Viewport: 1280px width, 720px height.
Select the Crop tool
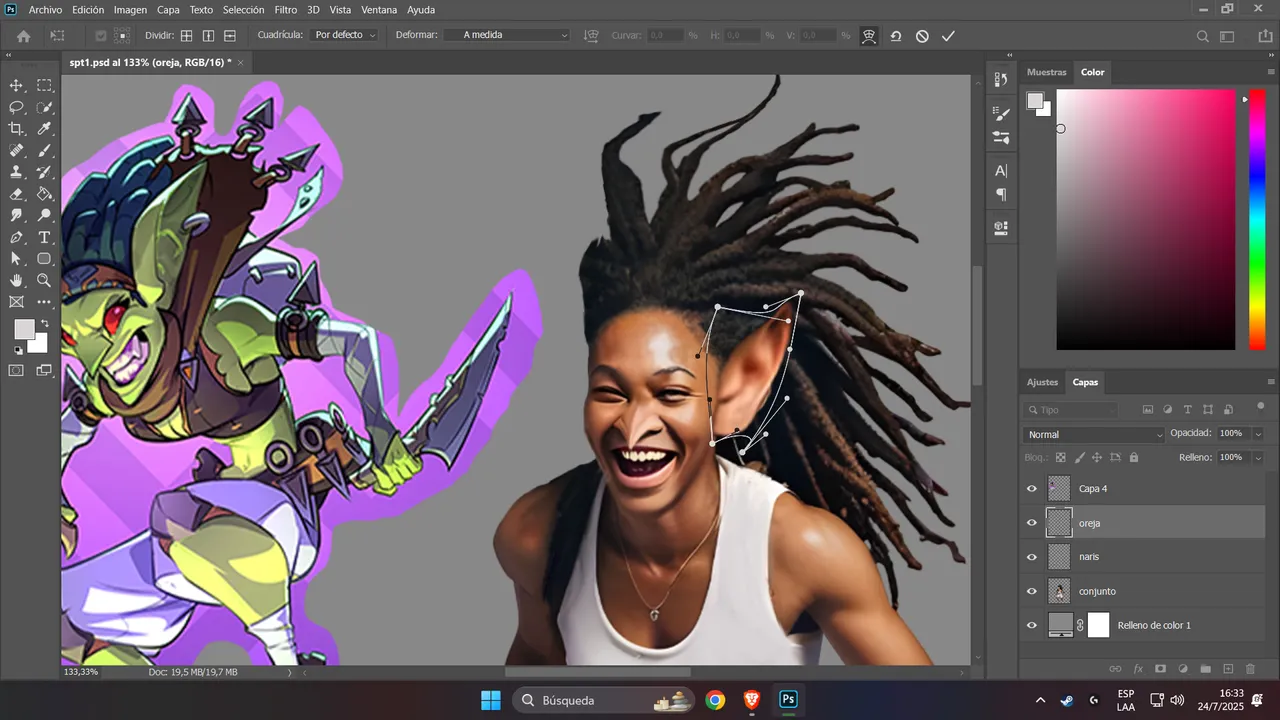pos(17,129)
